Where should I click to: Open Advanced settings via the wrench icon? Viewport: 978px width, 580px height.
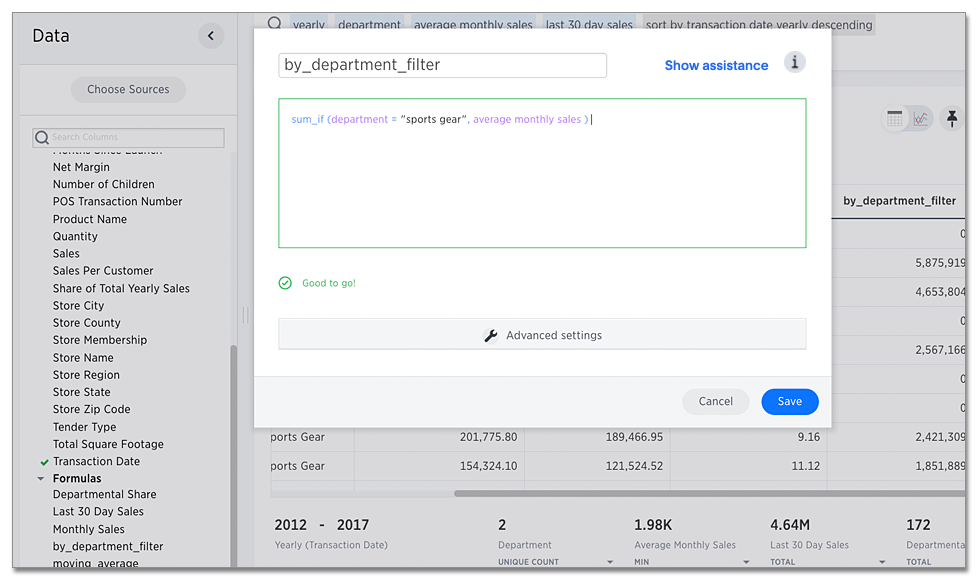tap(491, 335)
